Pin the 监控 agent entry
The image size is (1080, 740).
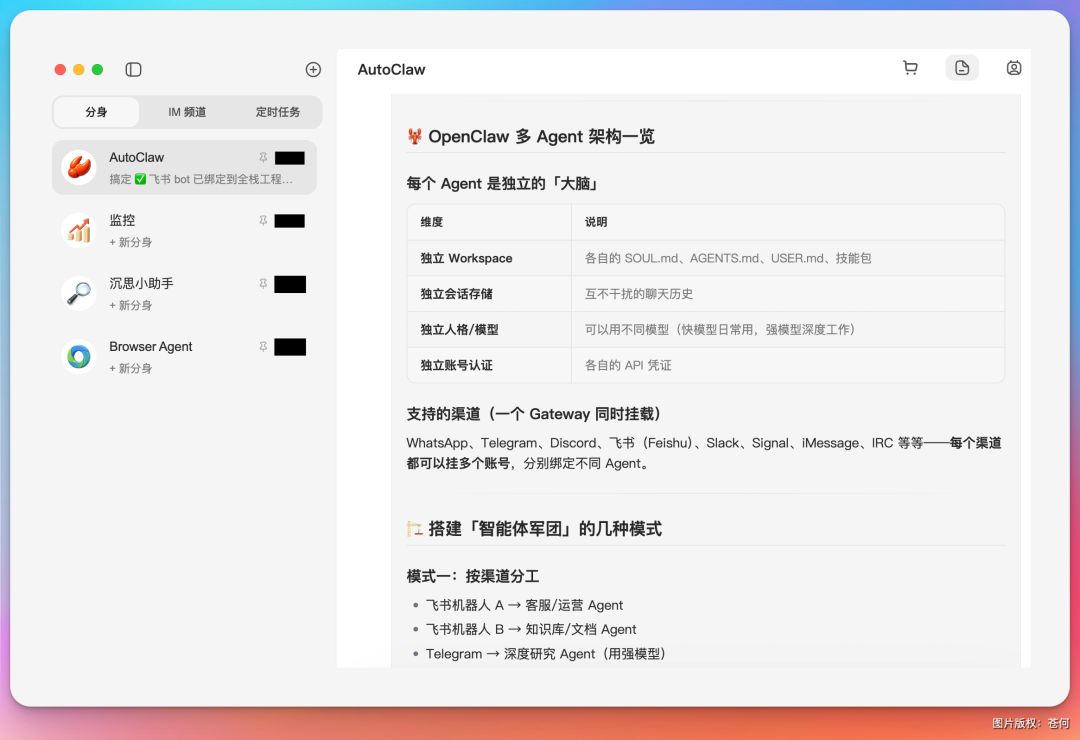262,221
